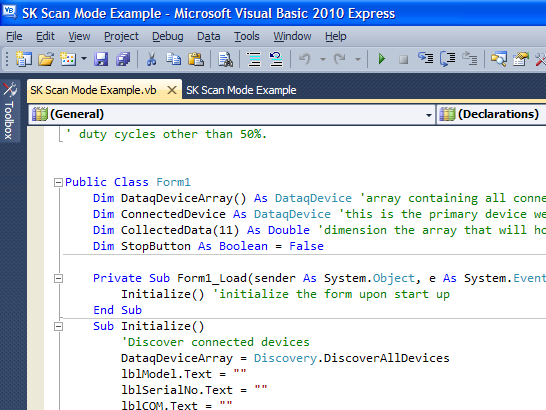Viewport: 546px width, 410px height.
Task: Save the file with the floppy disk icon
Action: click(101, 59)
